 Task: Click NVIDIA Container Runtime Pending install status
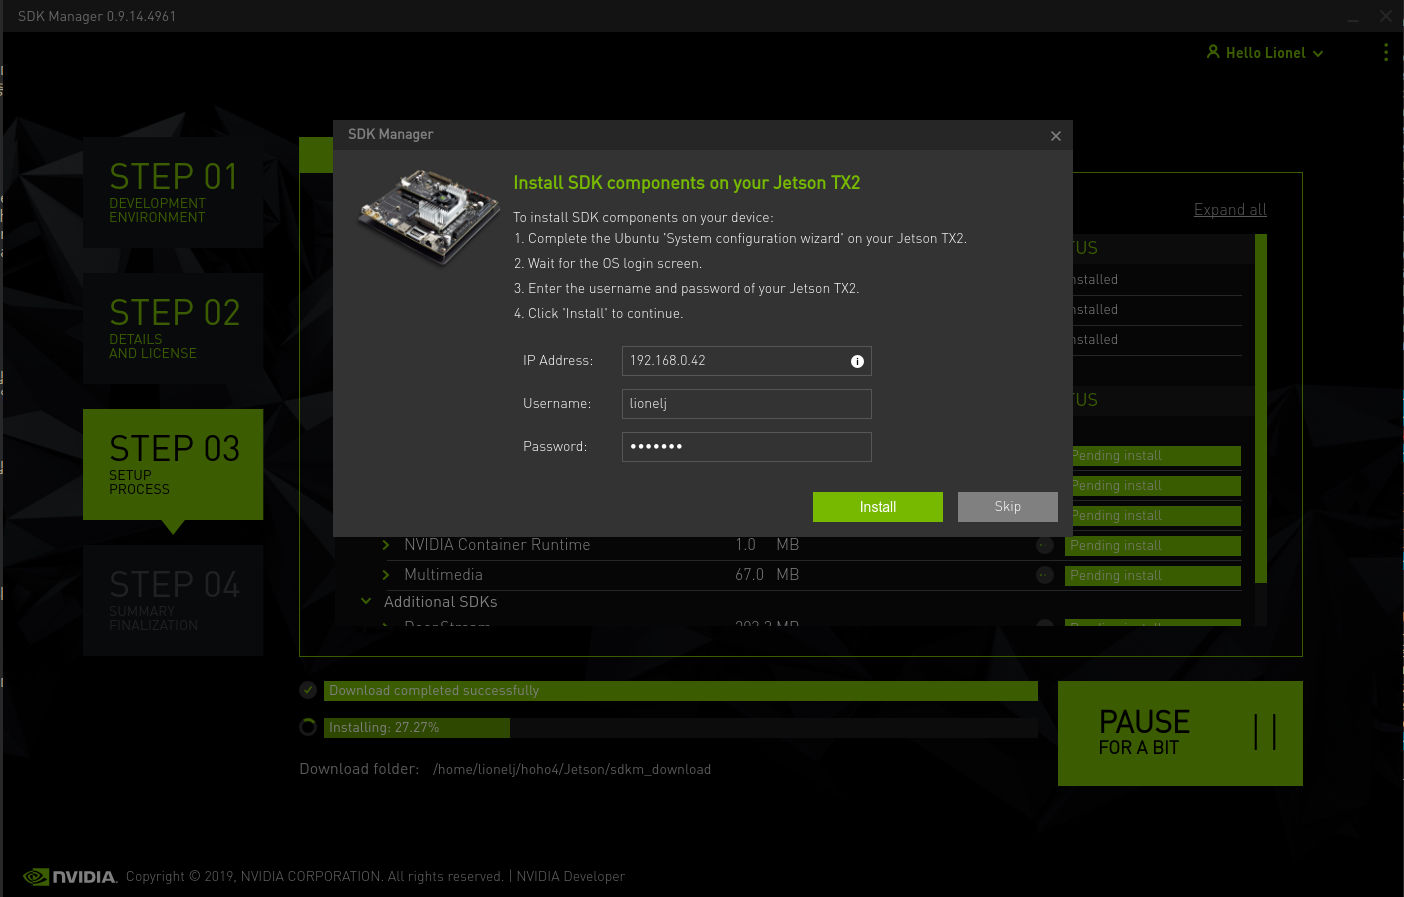tap(1153, 546)
